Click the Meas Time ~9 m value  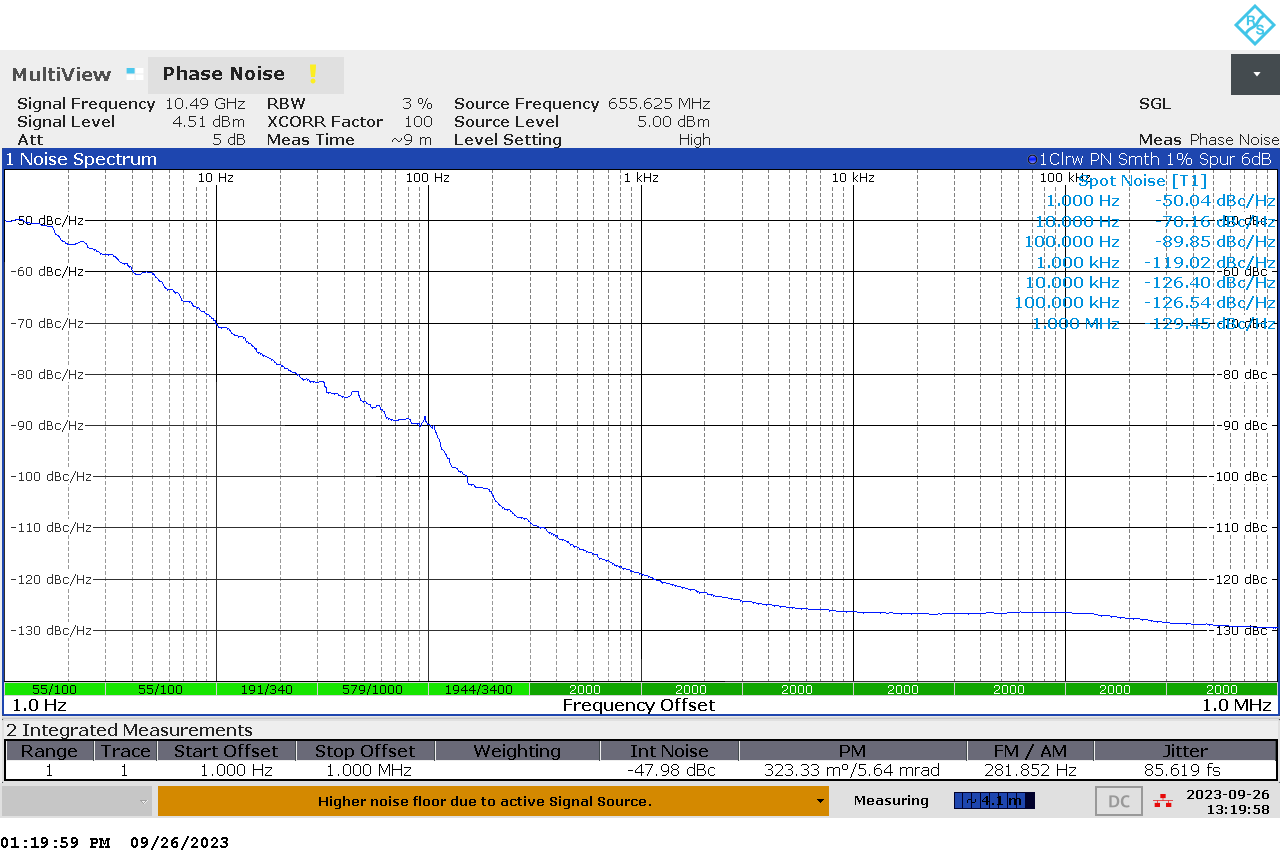pos(412,140)
